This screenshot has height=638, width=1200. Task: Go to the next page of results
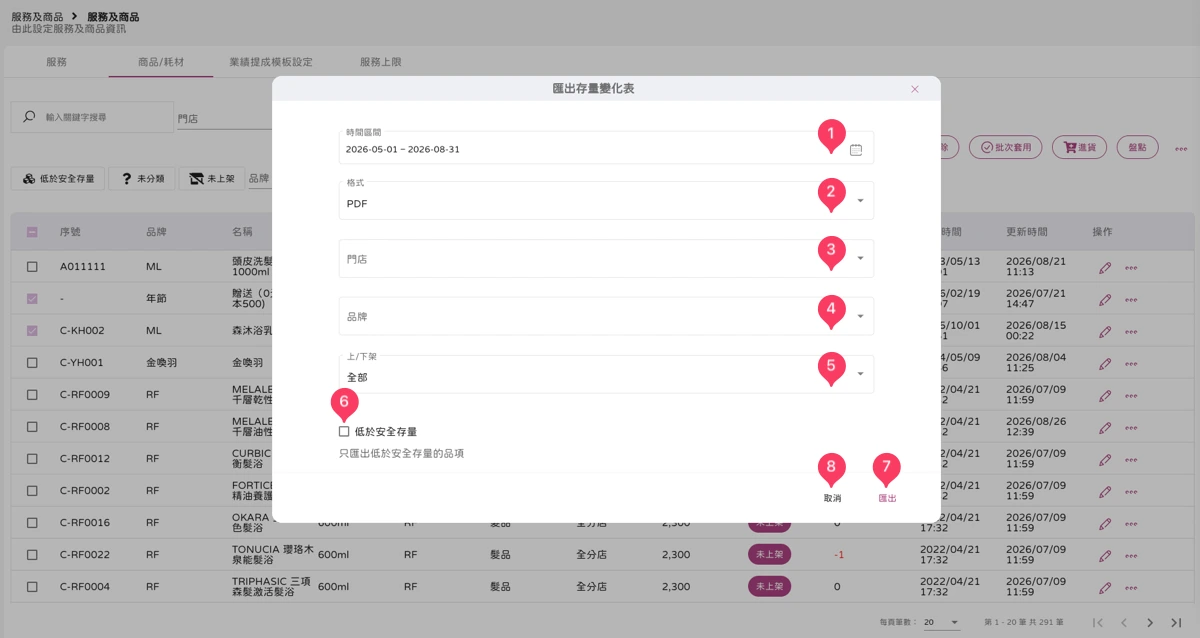(1150, 622)
